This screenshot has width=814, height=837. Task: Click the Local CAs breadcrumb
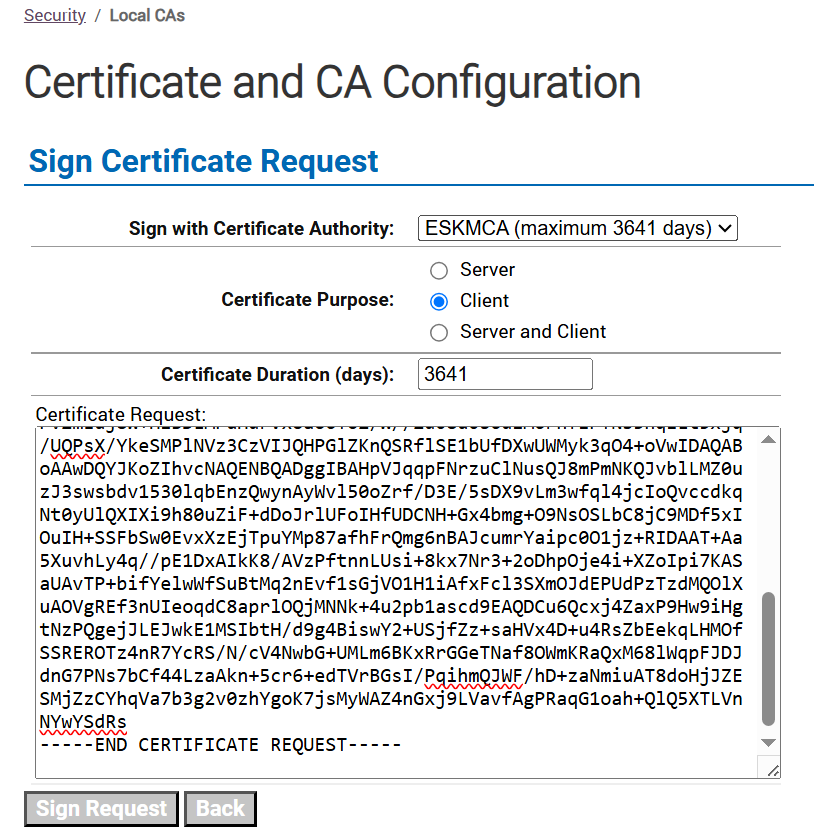[147, 15]
